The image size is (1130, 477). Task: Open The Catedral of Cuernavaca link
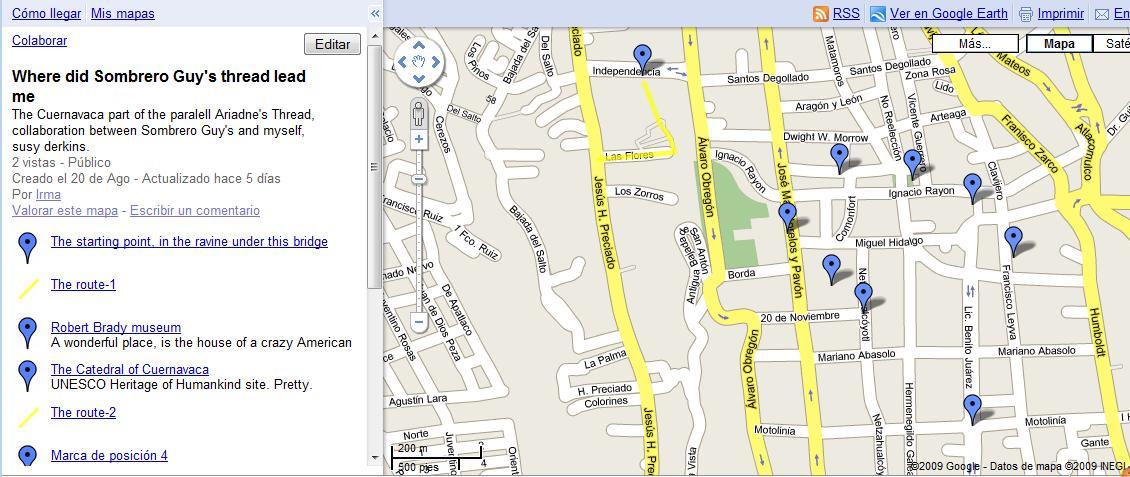tap(130, 369)
